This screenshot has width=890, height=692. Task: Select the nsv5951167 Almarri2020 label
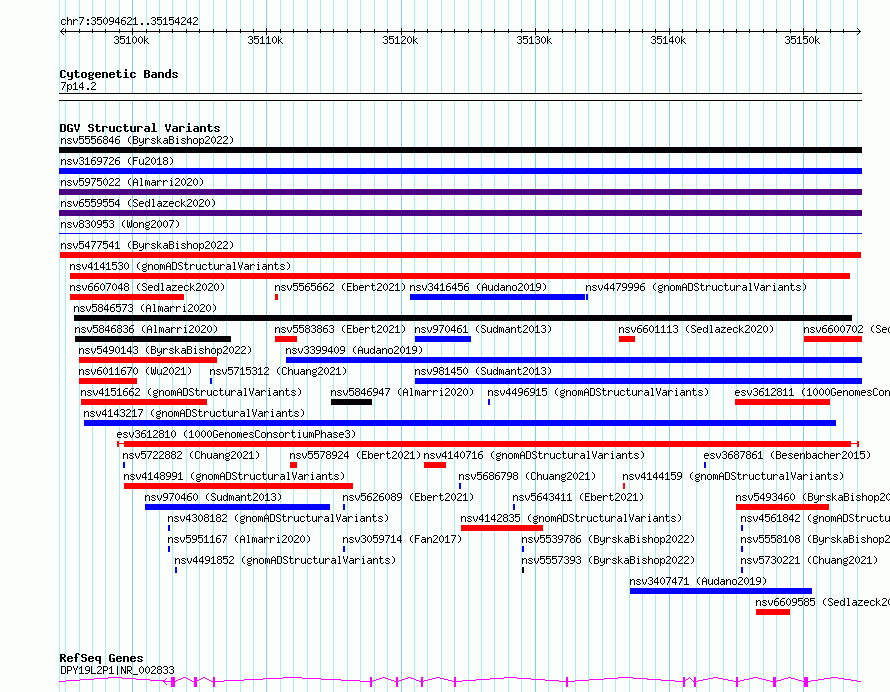pos(239,539)
